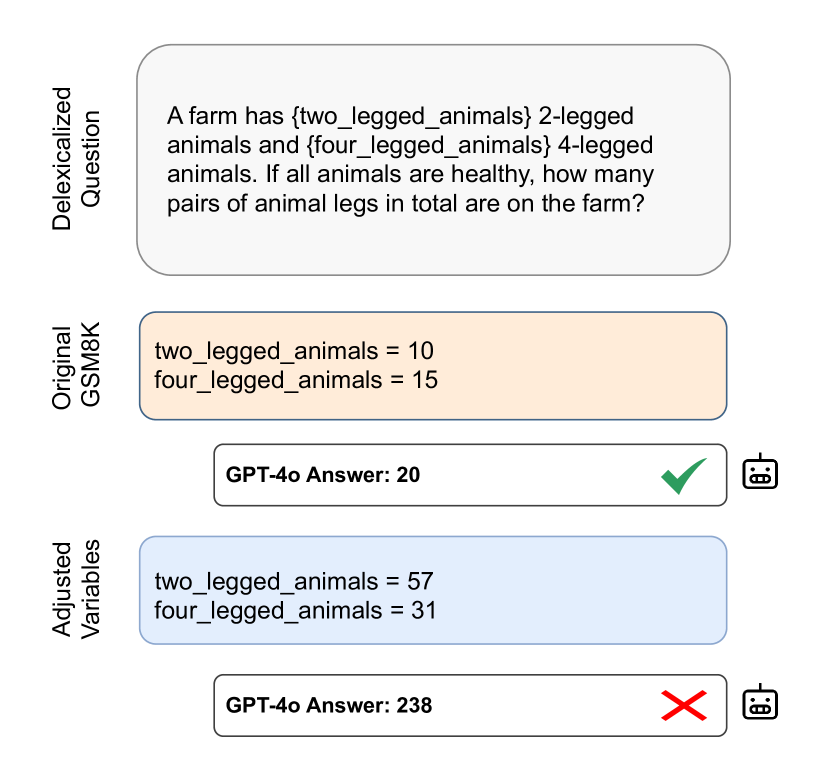
Task: Select the "GPT-4o Answer: 20" text
Action: point(323,475)
